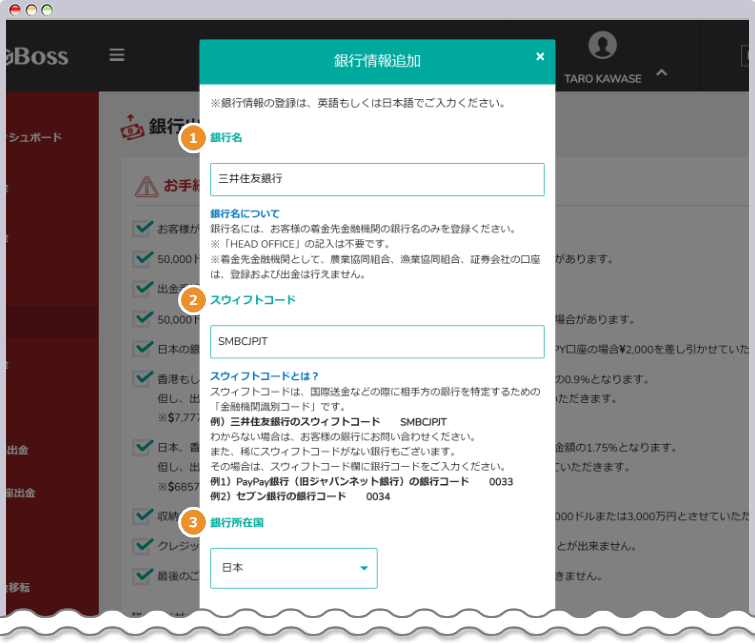Open the ダッシュボード sidebar item
The height and width of the screenshot is (643, 755).
click(x=34, y=137)
